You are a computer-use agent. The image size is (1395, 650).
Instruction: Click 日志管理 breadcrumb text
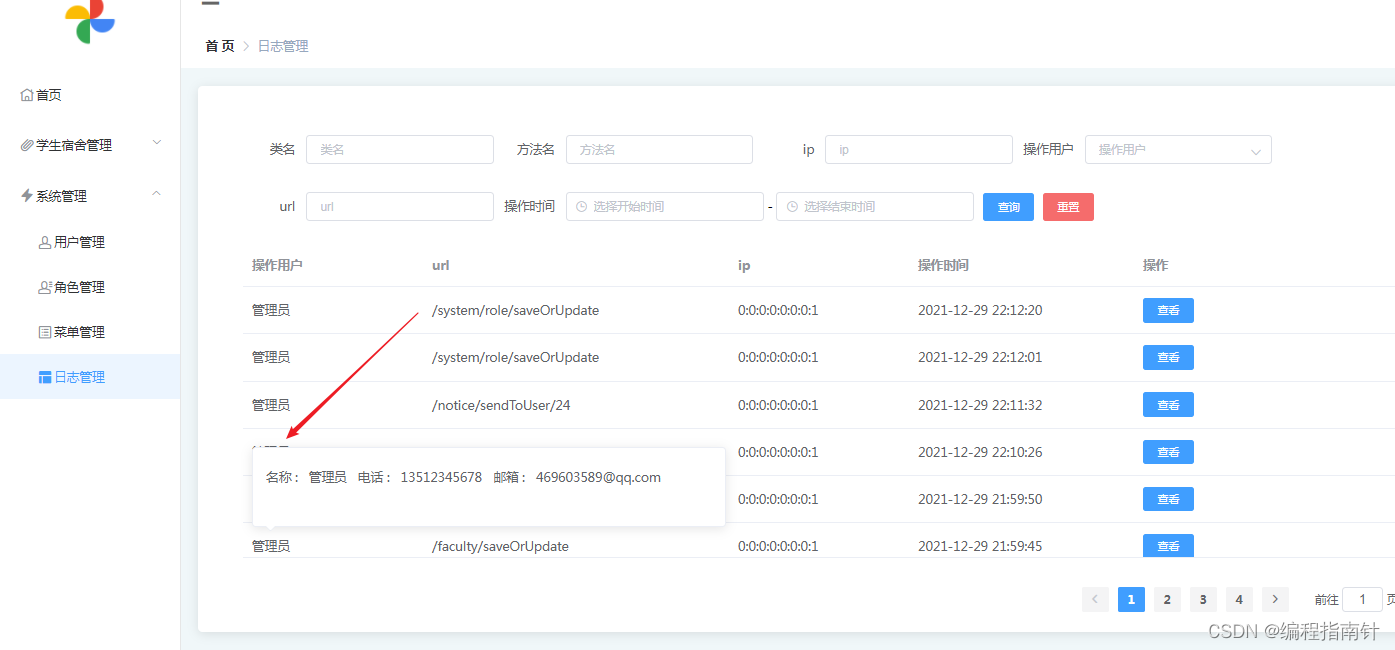283,46
